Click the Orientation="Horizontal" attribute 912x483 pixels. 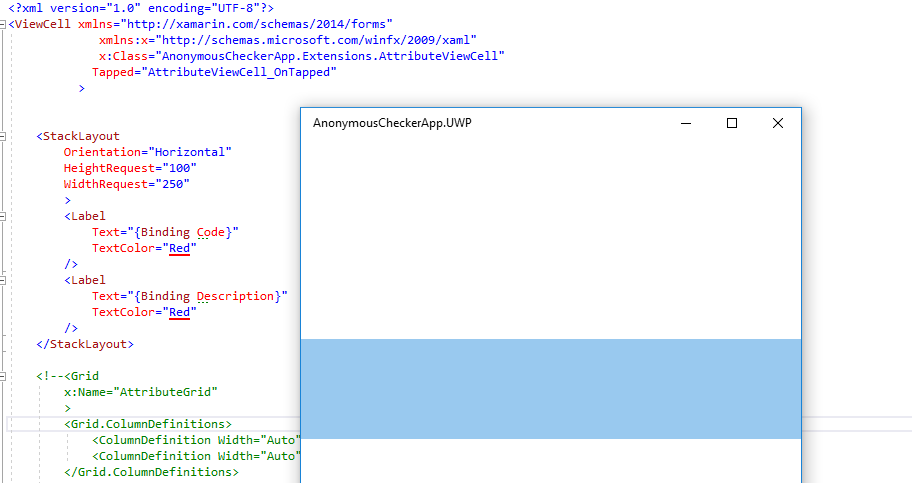(148, 152)
